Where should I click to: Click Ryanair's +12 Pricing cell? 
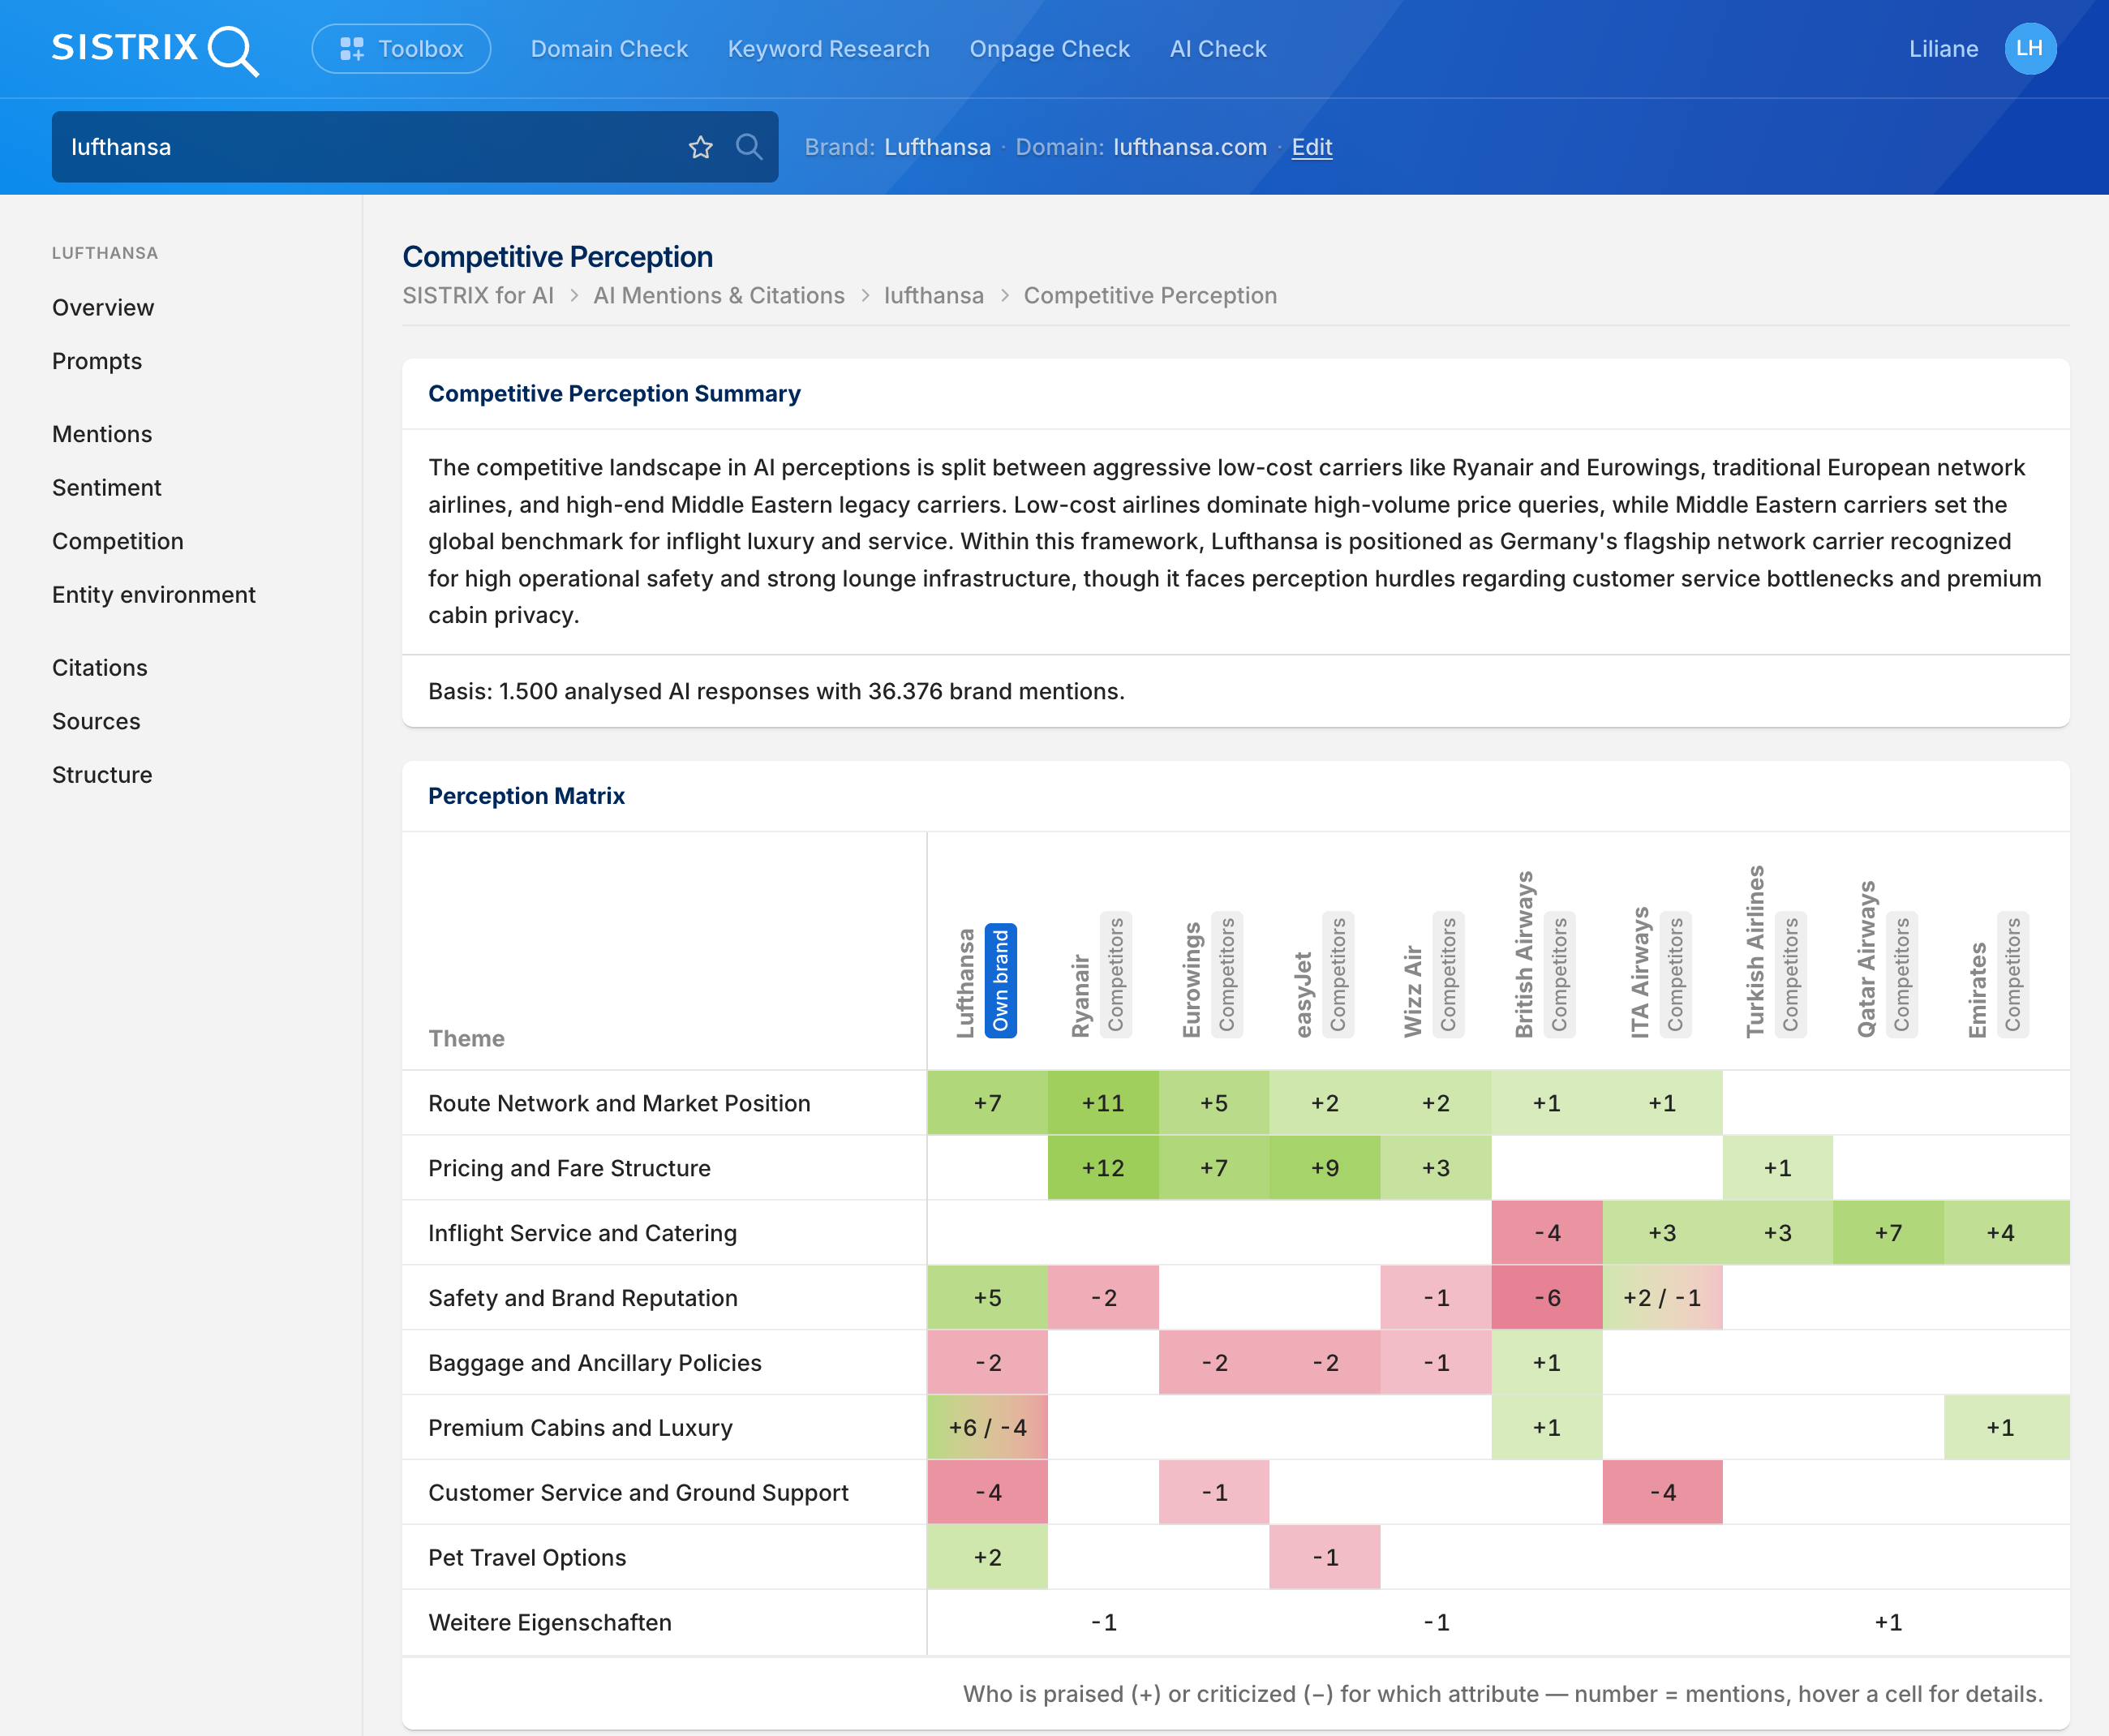(1103, 1168)
